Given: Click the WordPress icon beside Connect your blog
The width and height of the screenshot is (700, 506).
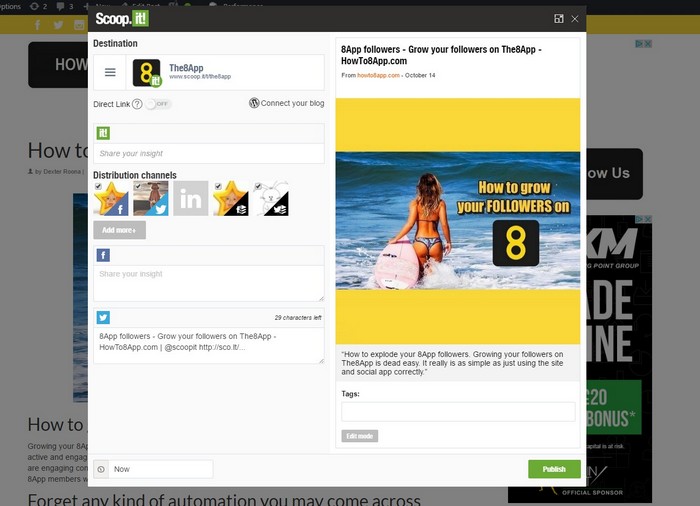Looking at the screenshot, I should point(254,103).
